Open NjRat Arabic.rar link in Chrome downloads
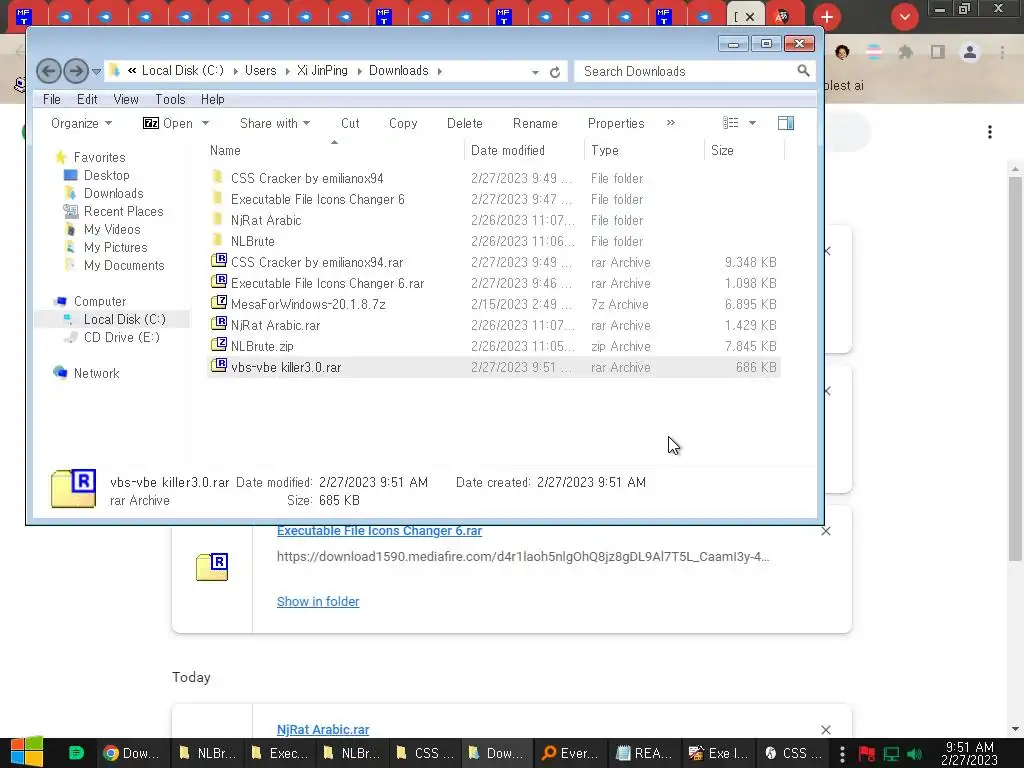 [323, 729]
